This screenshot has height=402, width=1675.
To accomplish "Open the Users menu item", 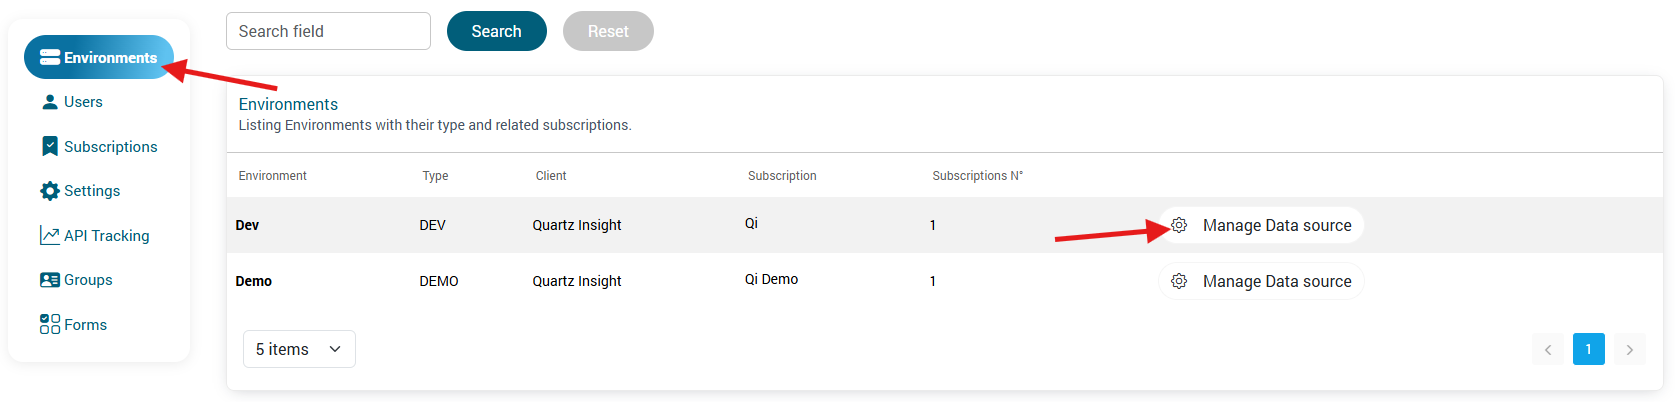I will pyautogui.click(x=83, y=102).
